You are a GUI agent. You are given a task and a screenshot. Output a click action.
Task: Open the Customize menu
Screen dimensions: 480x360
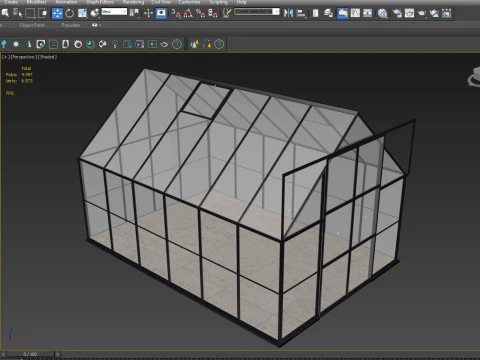click(189, 2)
